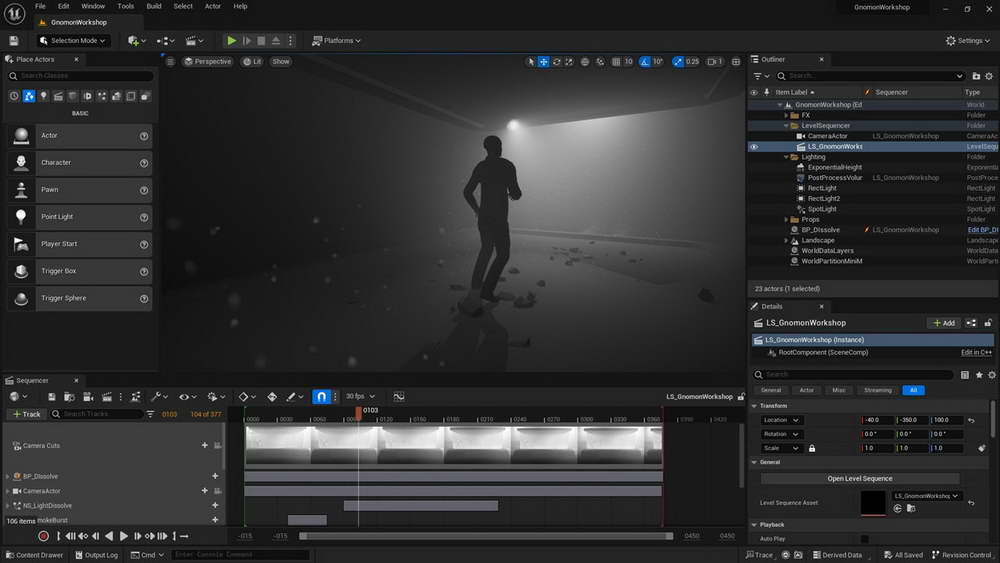1000x563 pixels.
Task: Open the Sequencer curve editor
Action: [x=399, y=397]
